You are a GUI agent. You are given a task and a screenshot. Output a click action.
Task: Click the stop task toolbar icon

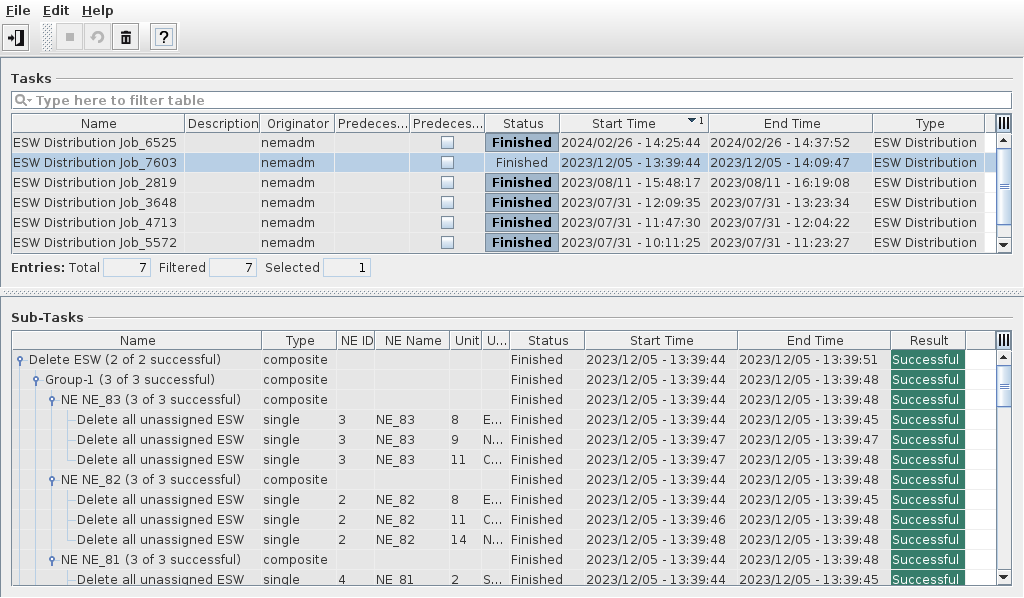pos(70,38)
